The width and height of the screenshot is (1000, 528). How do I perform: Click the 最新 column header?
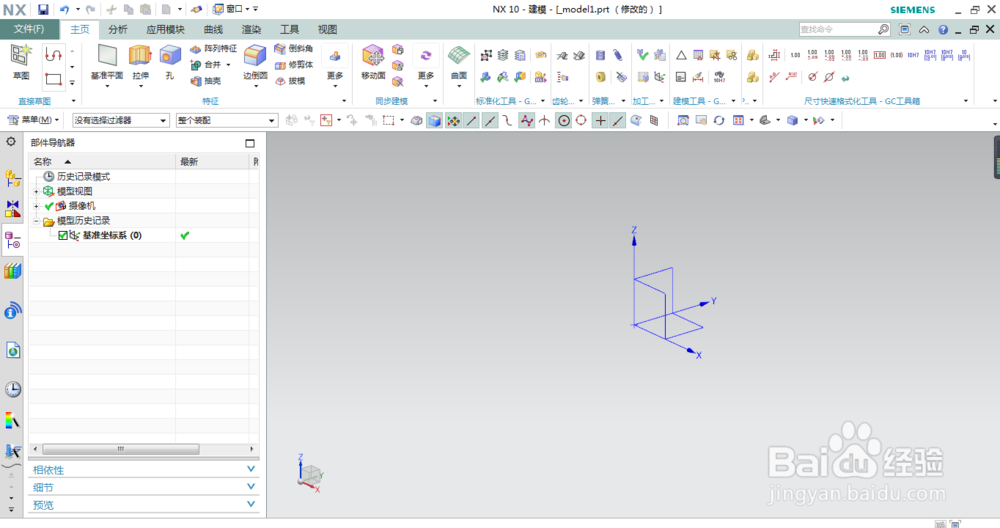click(x=214, y=162)
